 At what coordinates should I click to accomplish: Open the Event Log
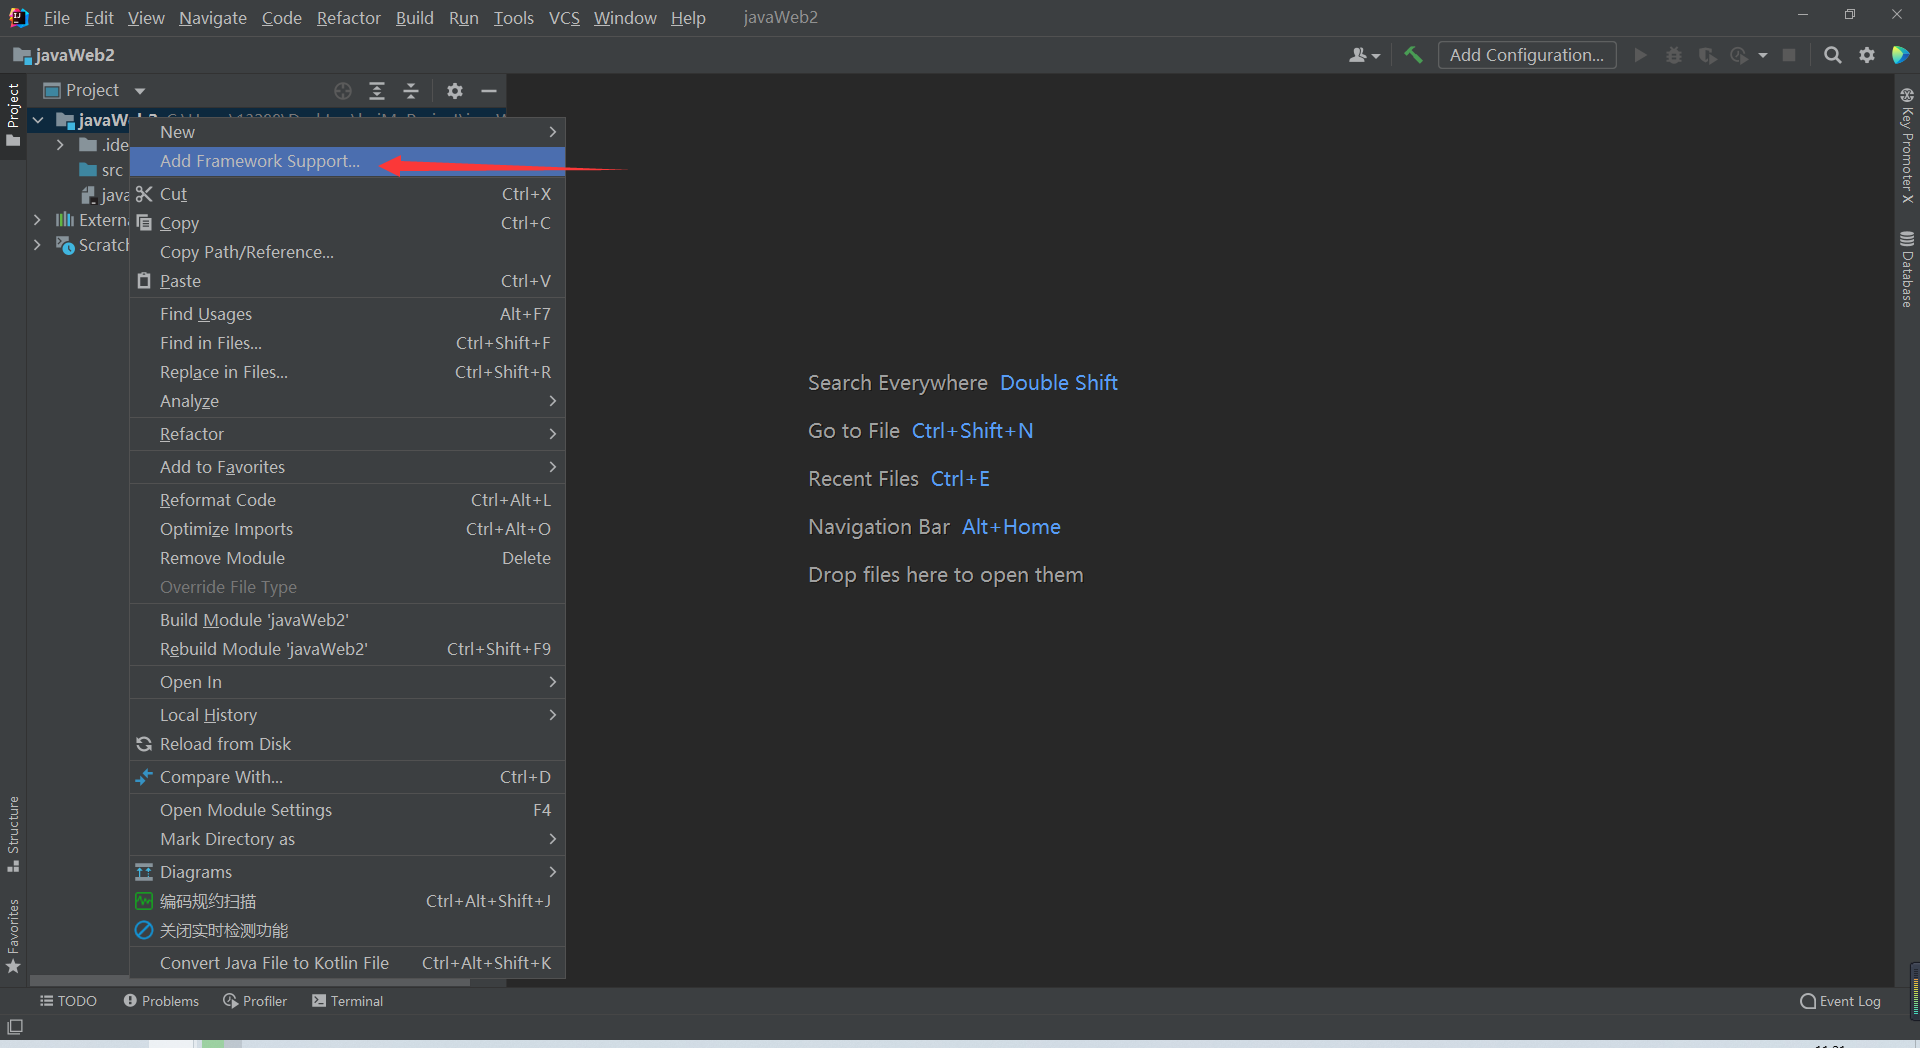1840,1001
